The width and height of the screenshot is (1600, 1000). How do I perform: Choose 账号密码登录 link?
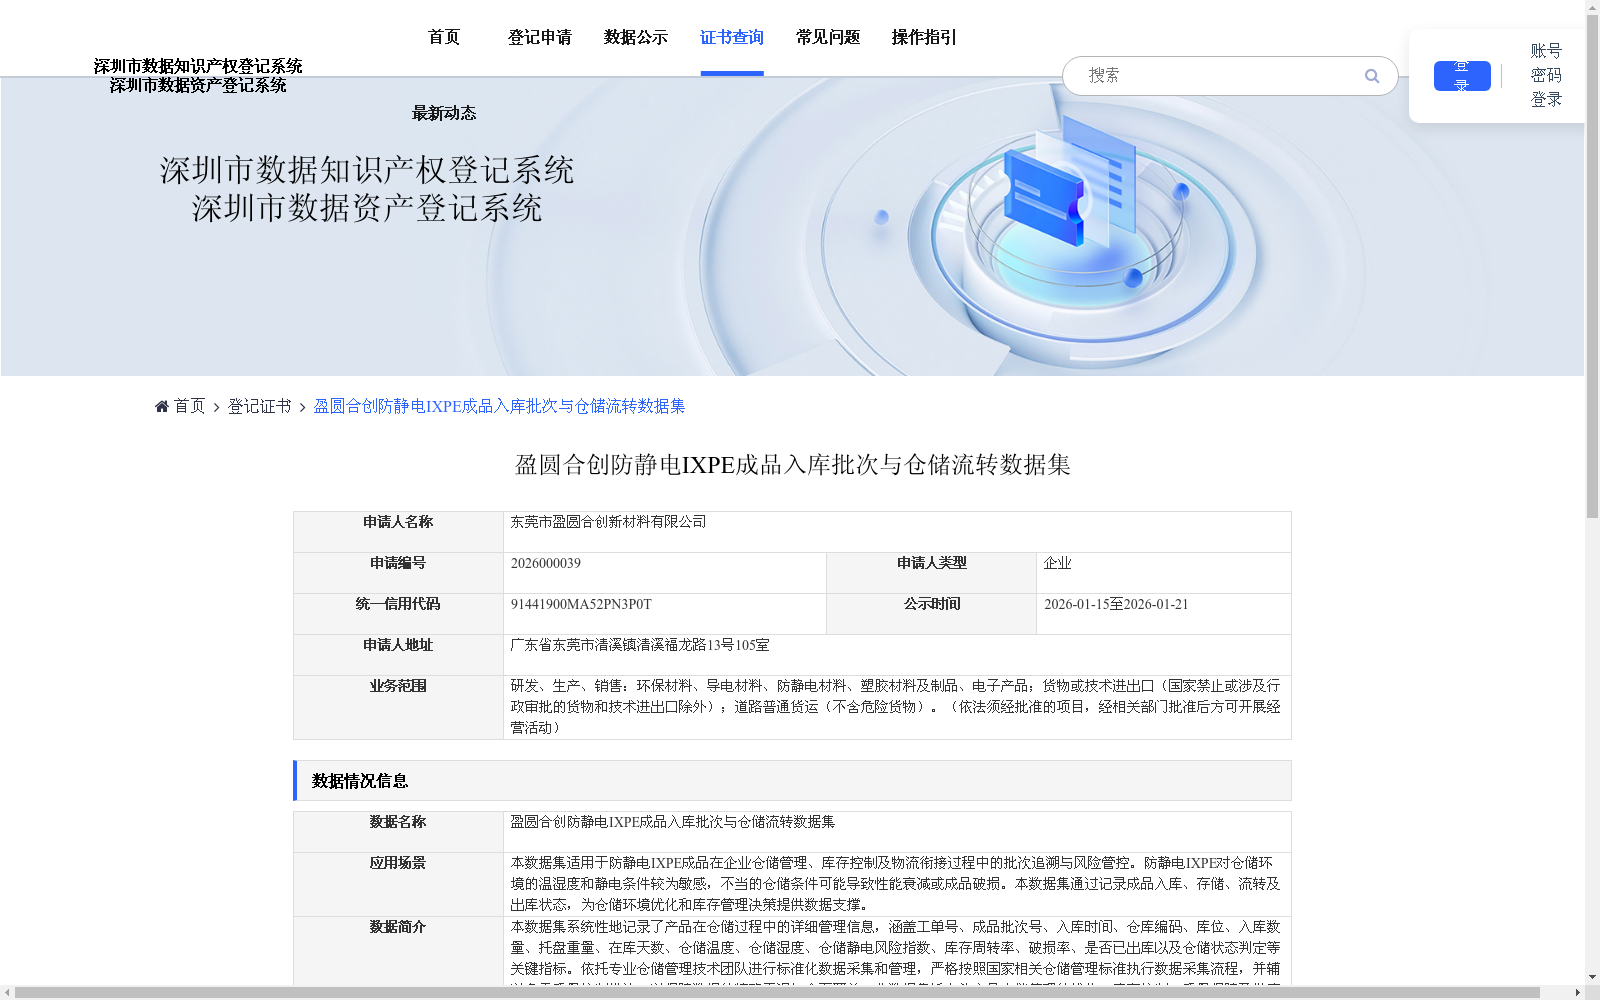coord(1546,75)
